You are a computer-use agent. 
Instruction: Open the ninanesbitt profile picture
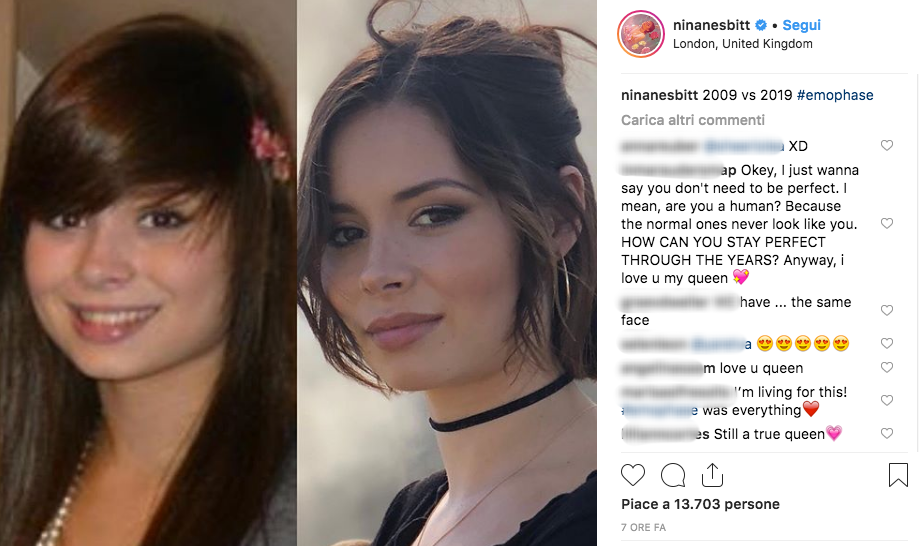(x=641, y=34)
